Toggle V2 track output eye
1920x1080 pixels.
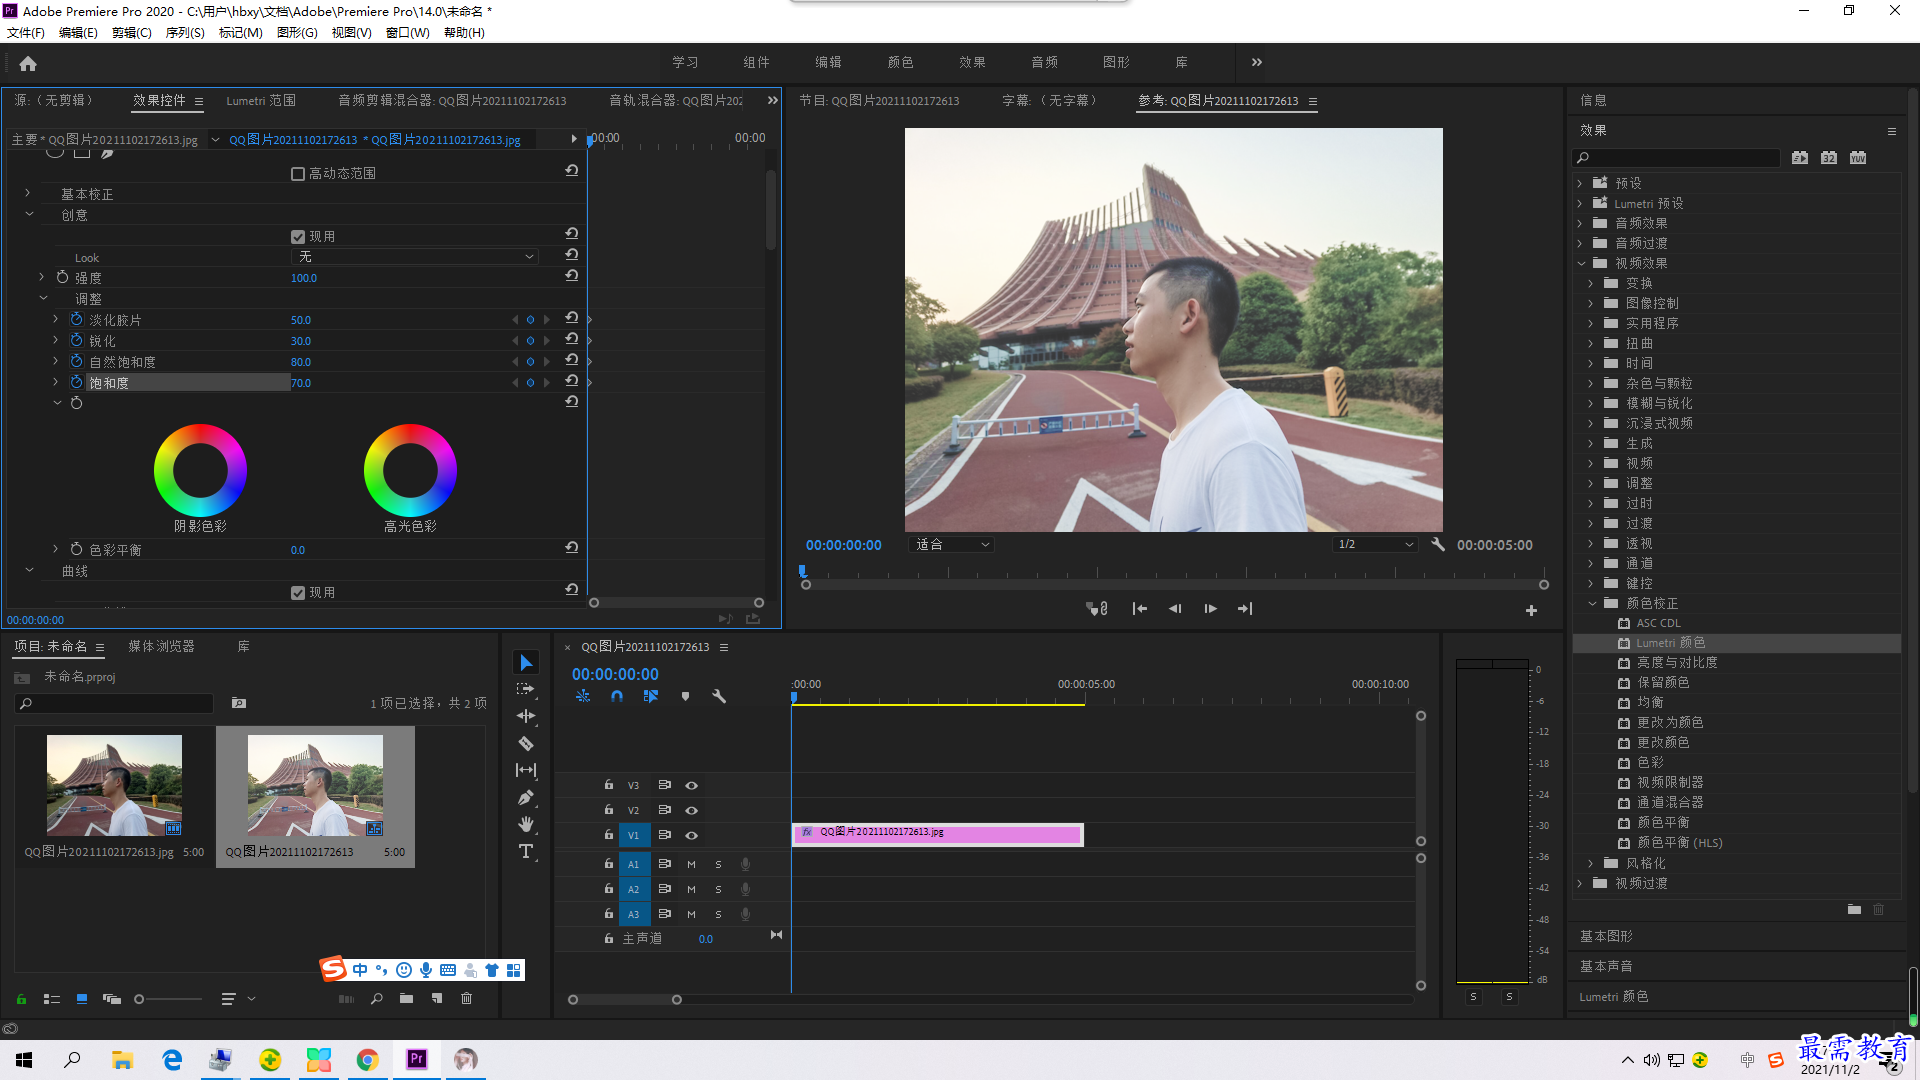pos(691,810)
